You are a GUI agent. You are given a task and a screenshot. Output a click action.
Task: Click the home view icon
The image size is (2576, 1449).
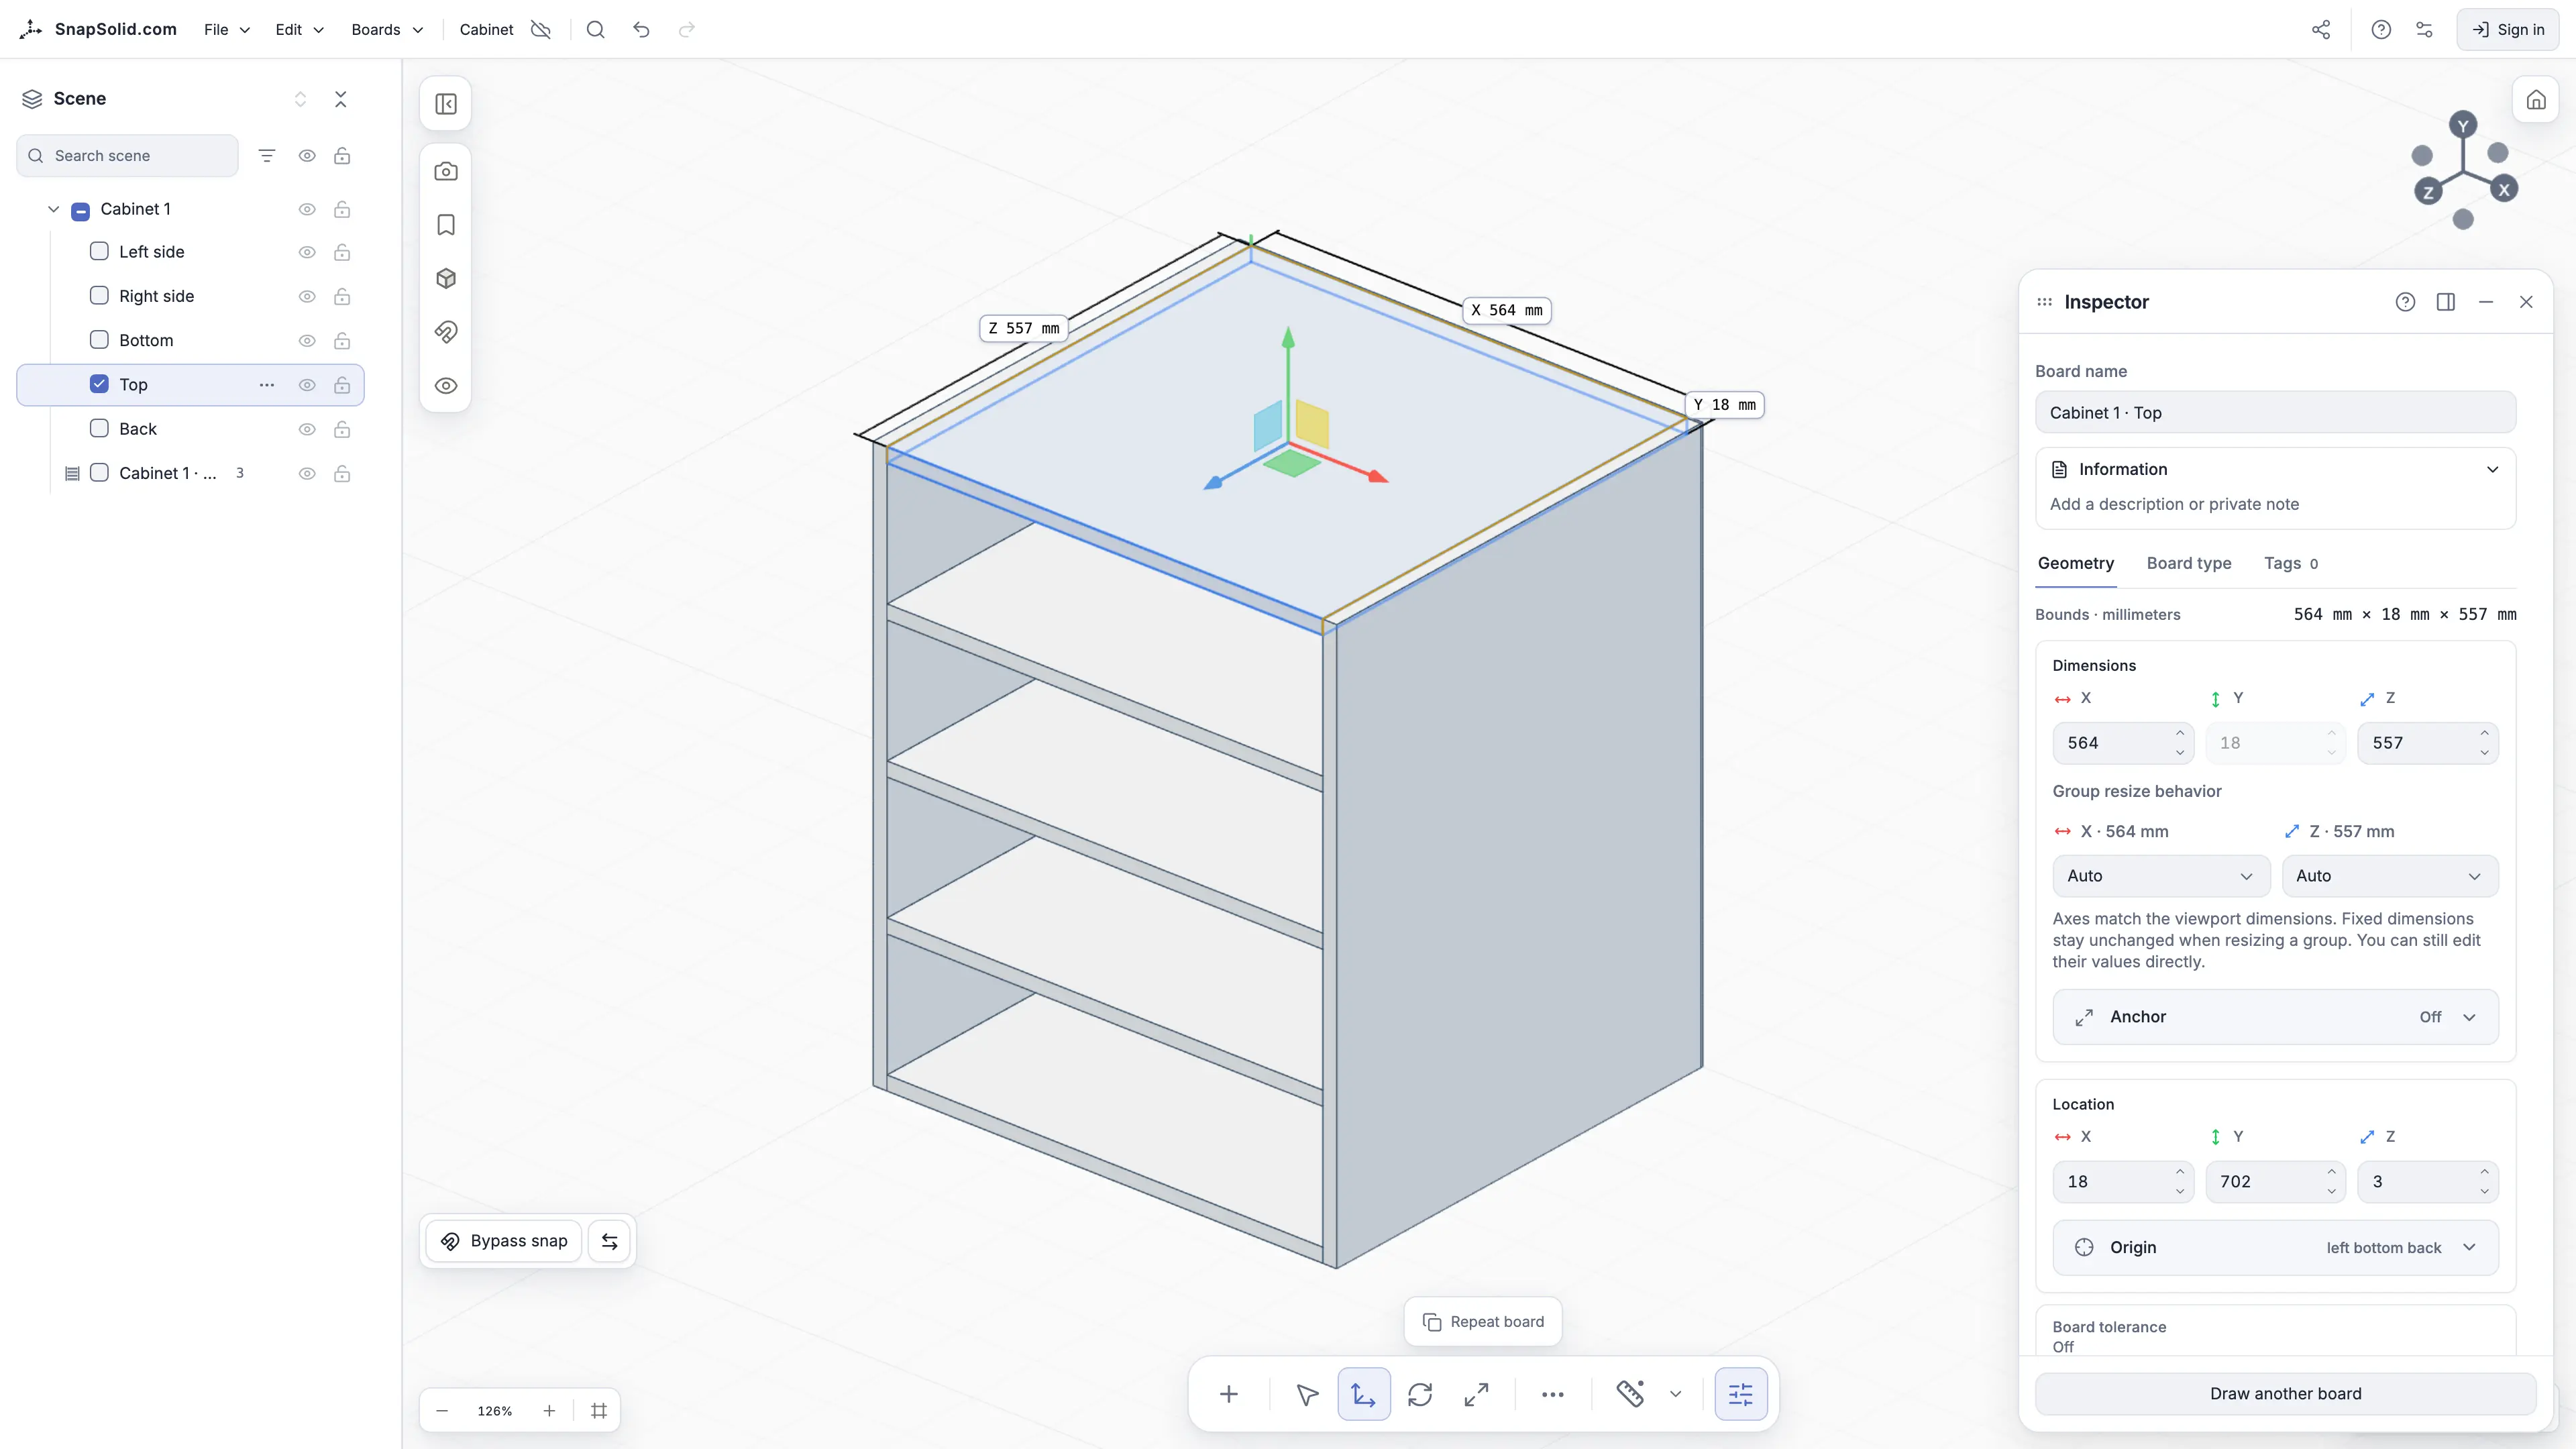[x=2536, y=100]
